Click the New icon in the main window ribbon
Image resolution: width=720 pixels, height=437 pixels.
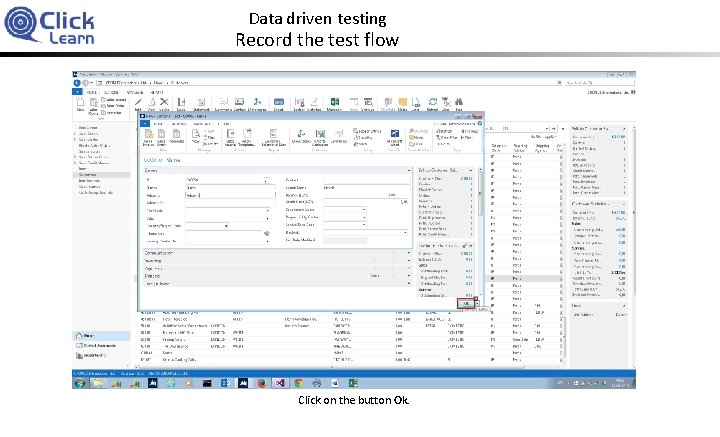tap(80, 104)
